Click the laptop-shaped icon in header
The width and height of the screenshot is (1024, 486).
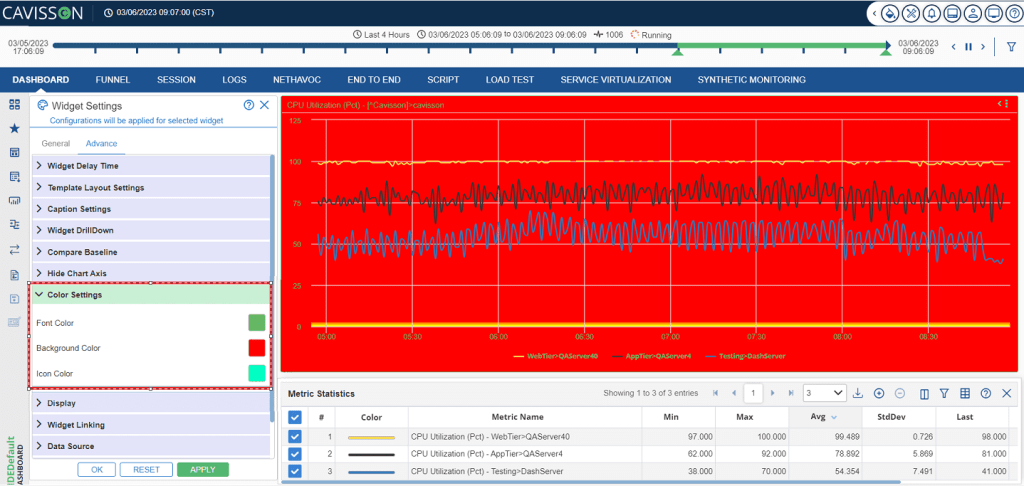tap(952, 12)
